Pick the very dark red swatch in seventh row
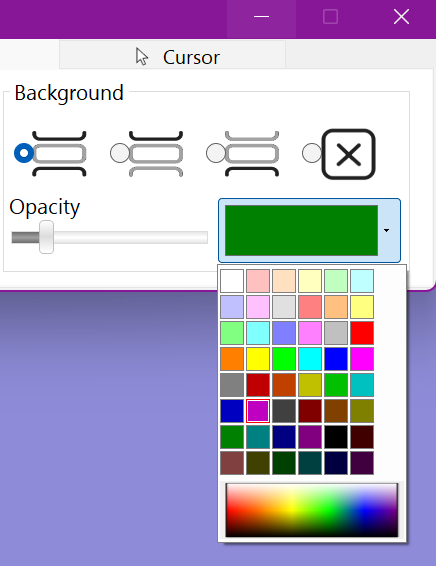This screenshot has height=566, width=436. pyautogui.click(x=362, y=437)
